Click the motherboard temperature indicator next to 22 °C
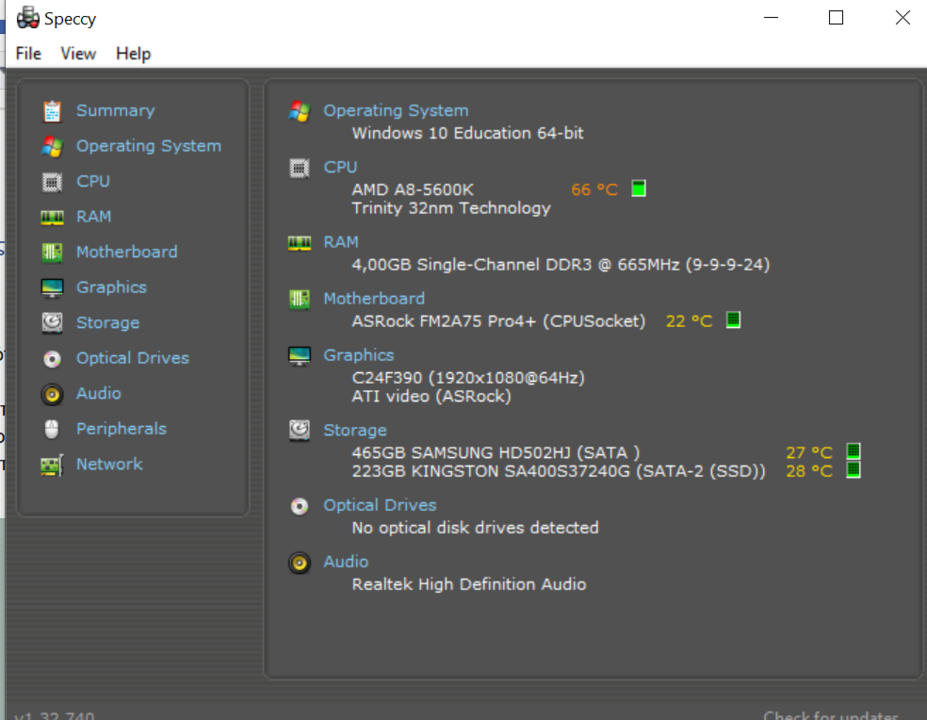927x720 pixels. tap(733, 320)
